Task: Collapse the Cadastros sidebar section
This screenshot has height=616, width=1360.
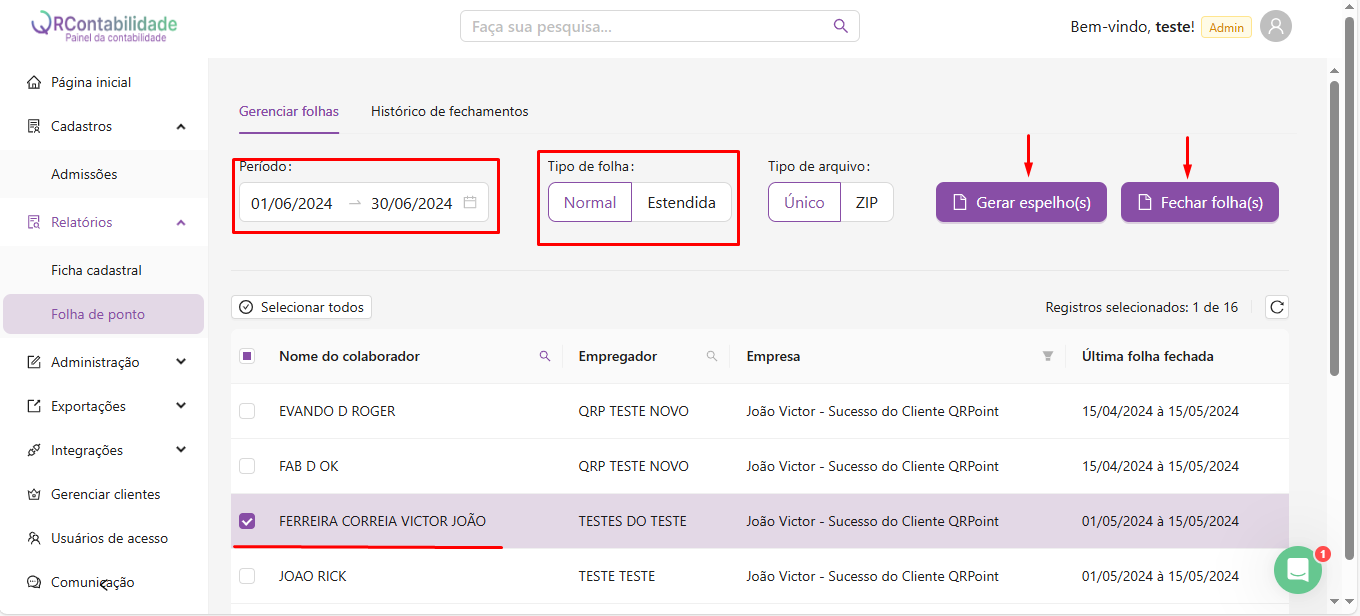Action: (x=181, y=127)
